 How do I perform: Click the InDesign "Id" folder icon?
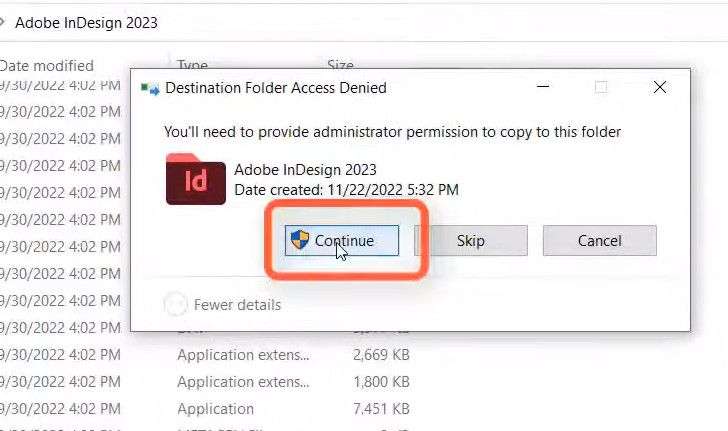coord(195,180)
